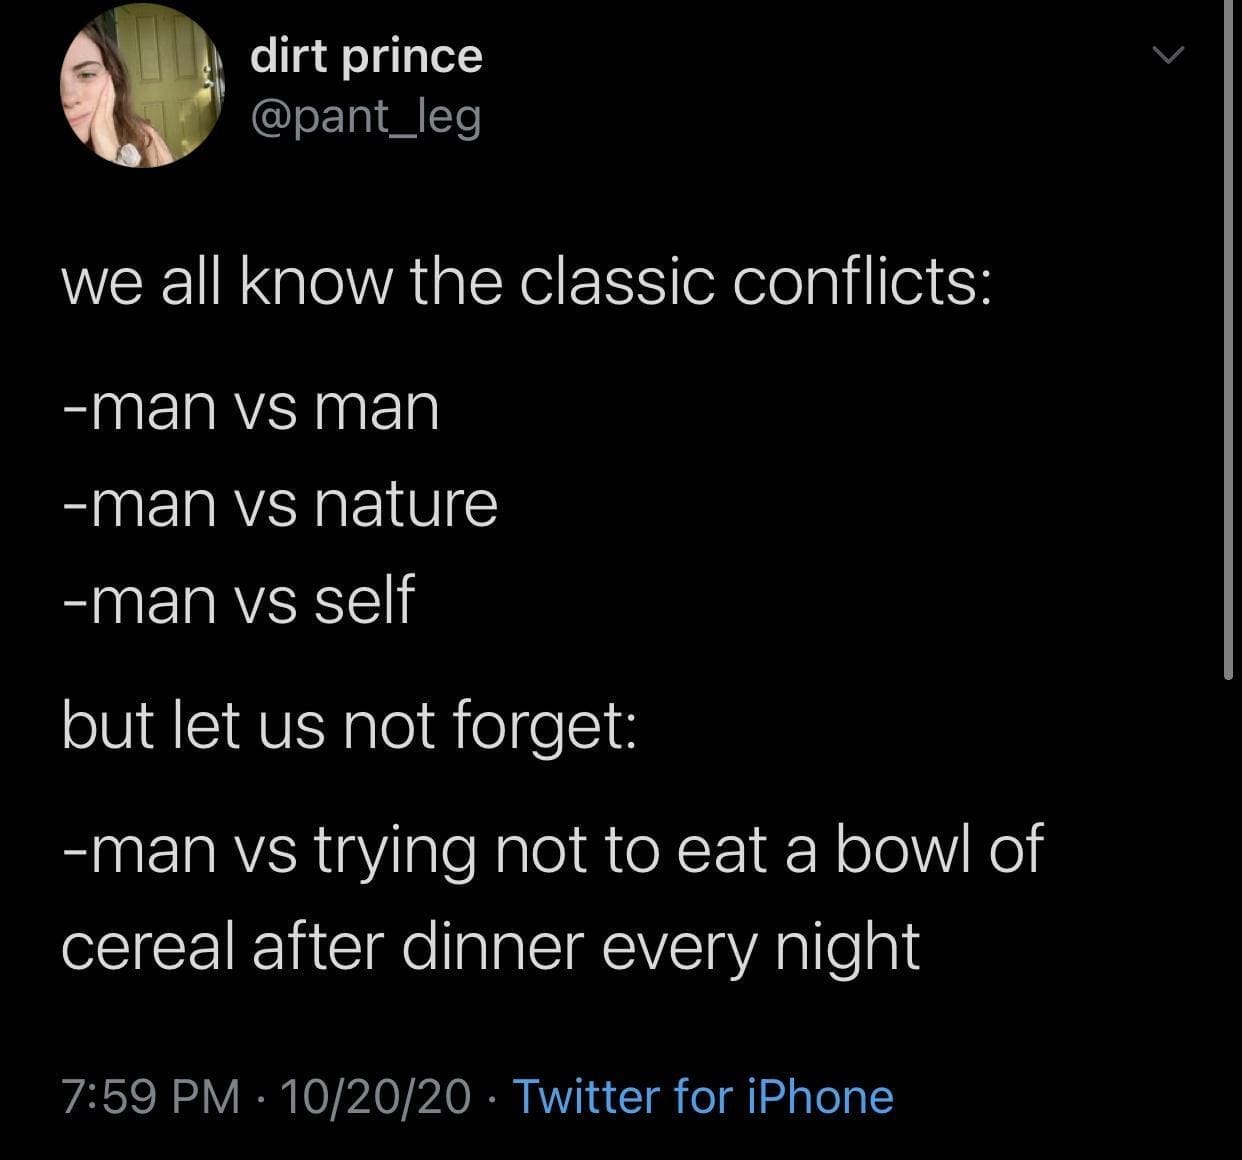Click the 10/20/20 date

(375, 1096)
